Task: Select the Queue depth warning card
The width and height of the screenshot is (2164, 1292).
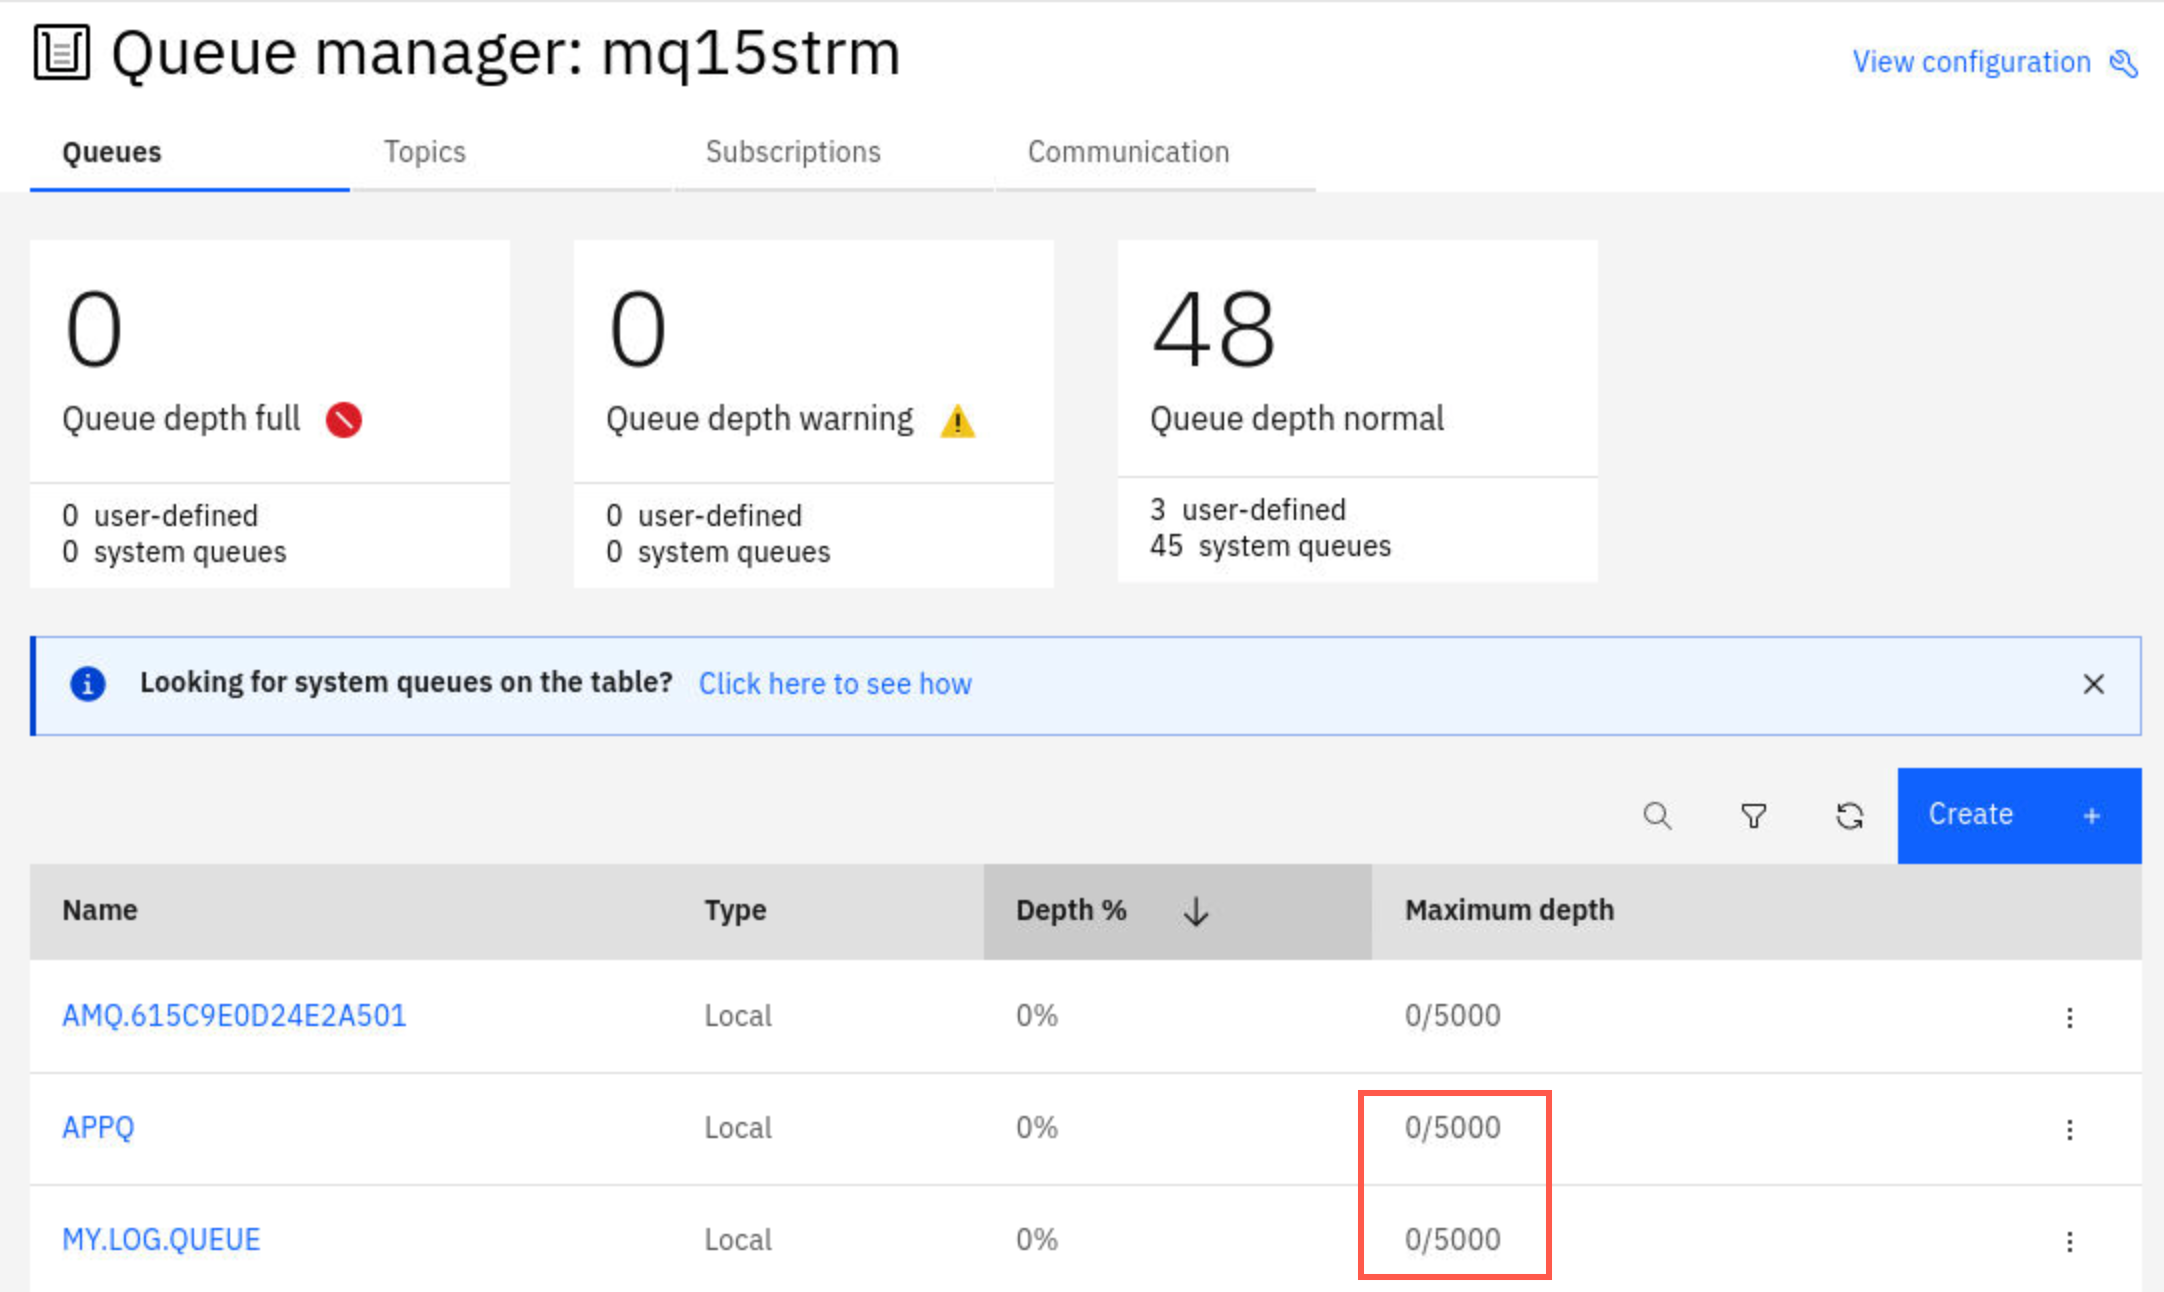Action: pyautogui.click(x=814, y=414)
